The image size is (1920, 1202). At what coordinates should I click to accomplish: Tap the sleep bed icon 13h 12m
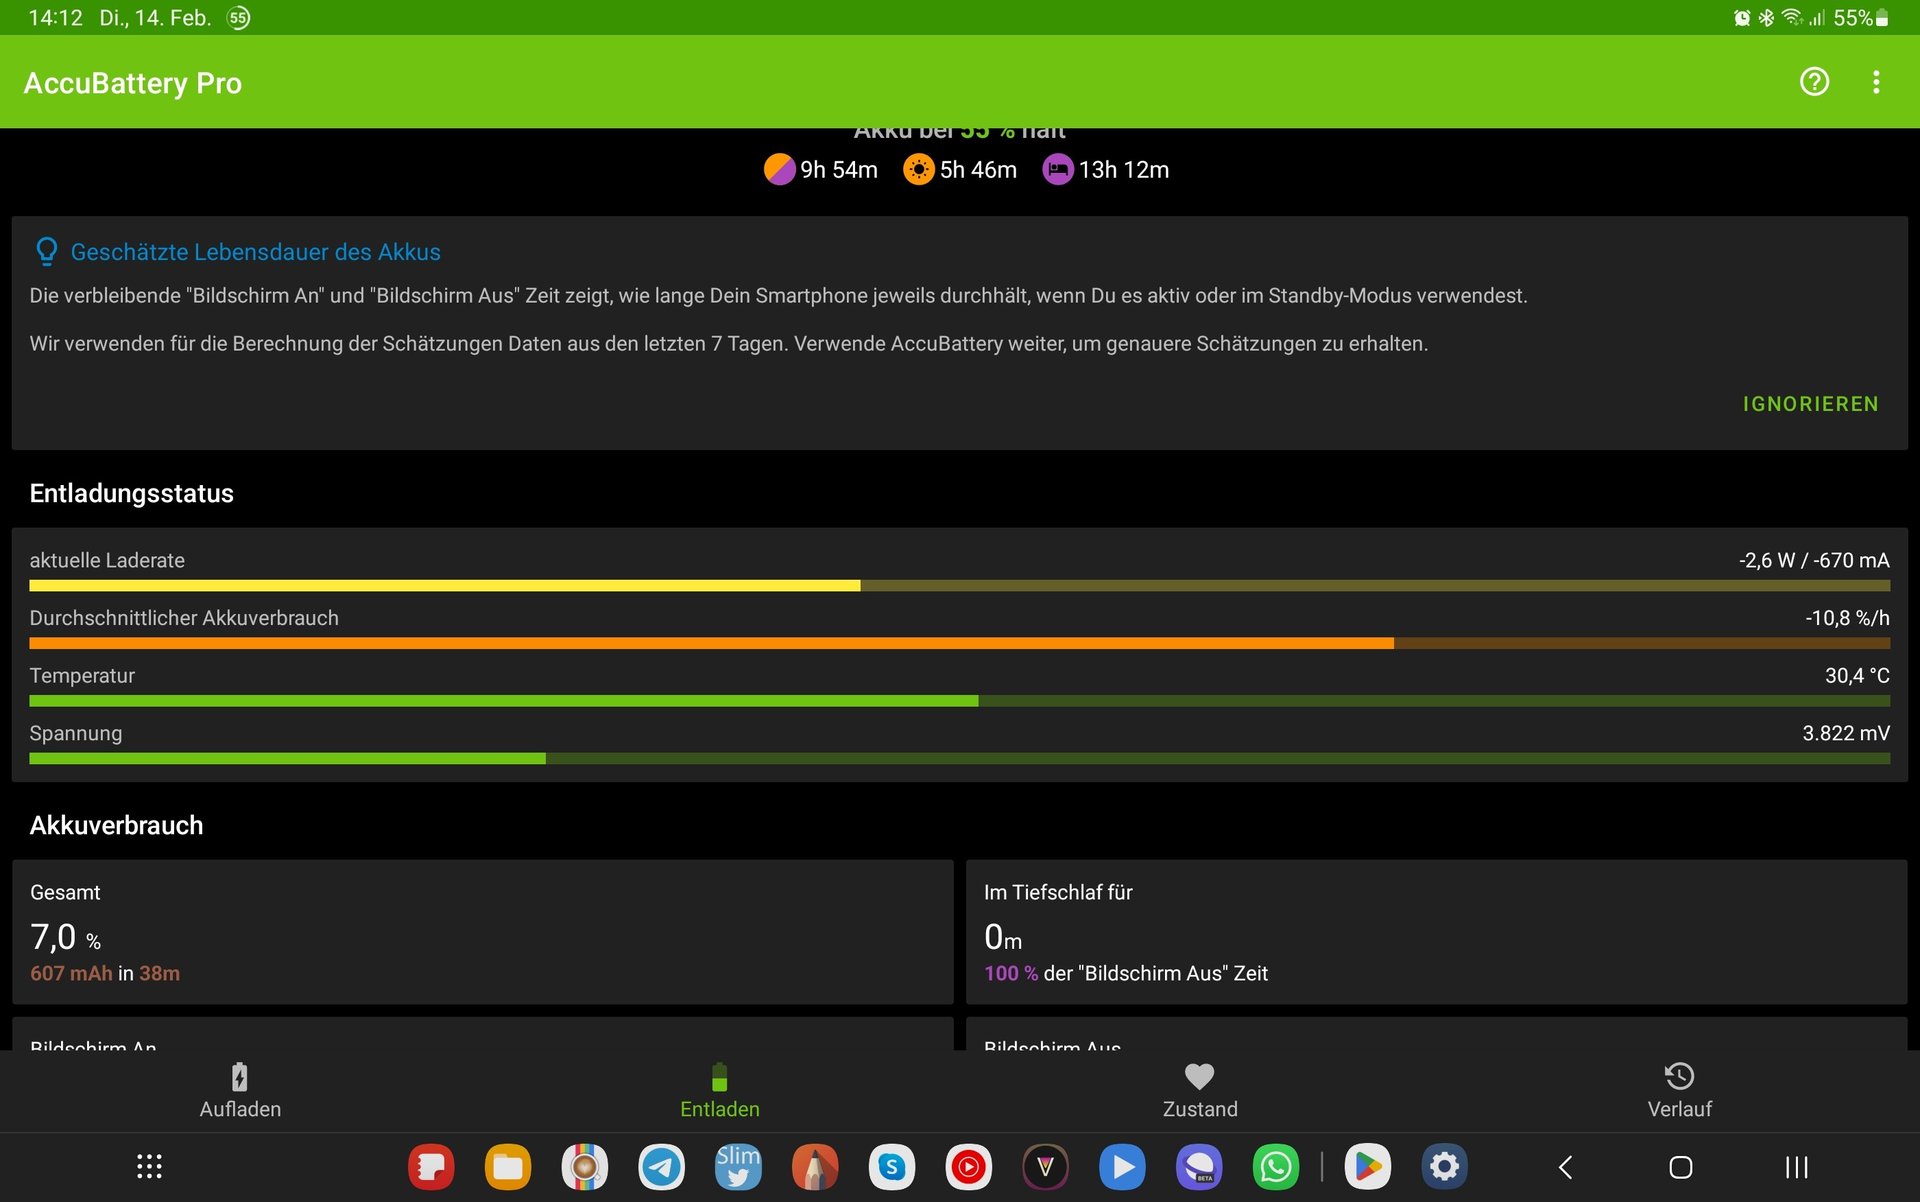point(1058,170)
